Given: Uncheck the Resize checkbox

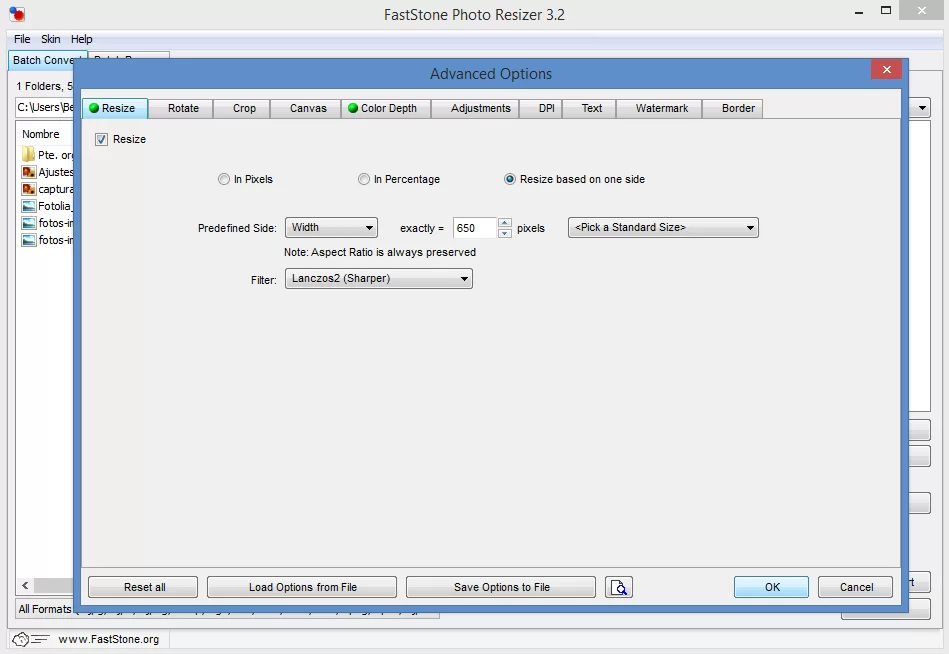Looking at the screenshot, I should click(101, 139).
